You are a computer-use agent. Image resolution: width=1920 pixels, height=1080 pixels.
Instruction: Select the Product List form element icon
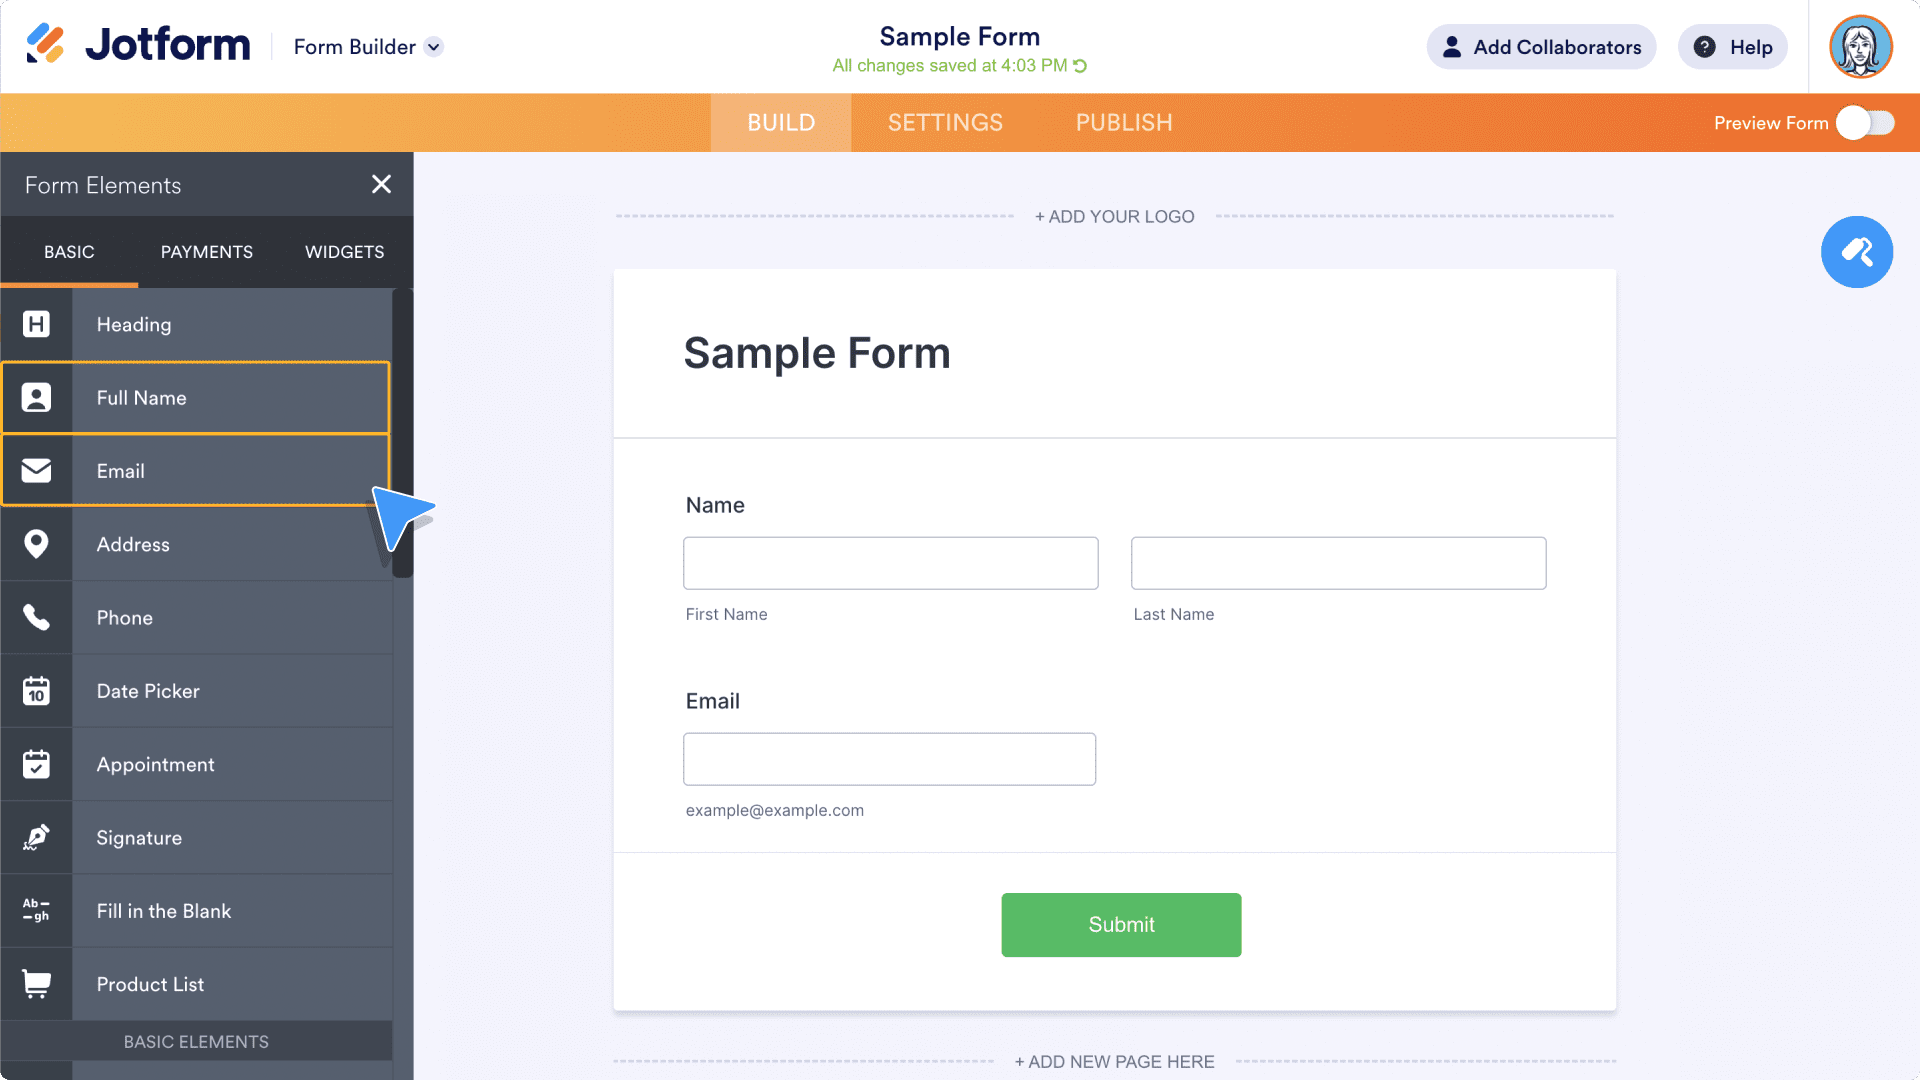[36, 984]
